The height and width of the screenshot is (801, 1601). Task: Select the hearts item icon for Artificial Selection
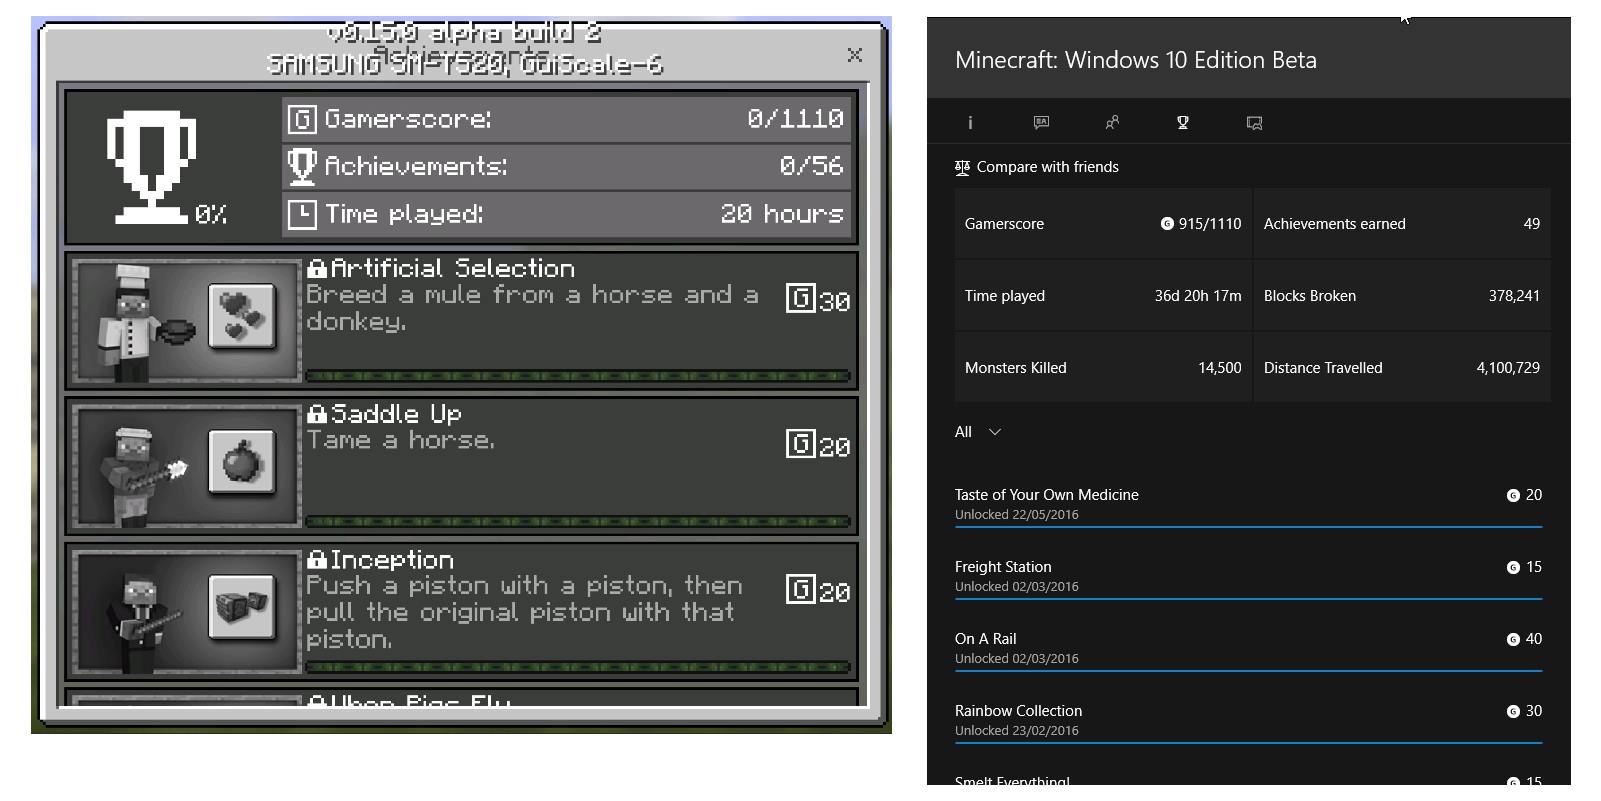[242, 317]
